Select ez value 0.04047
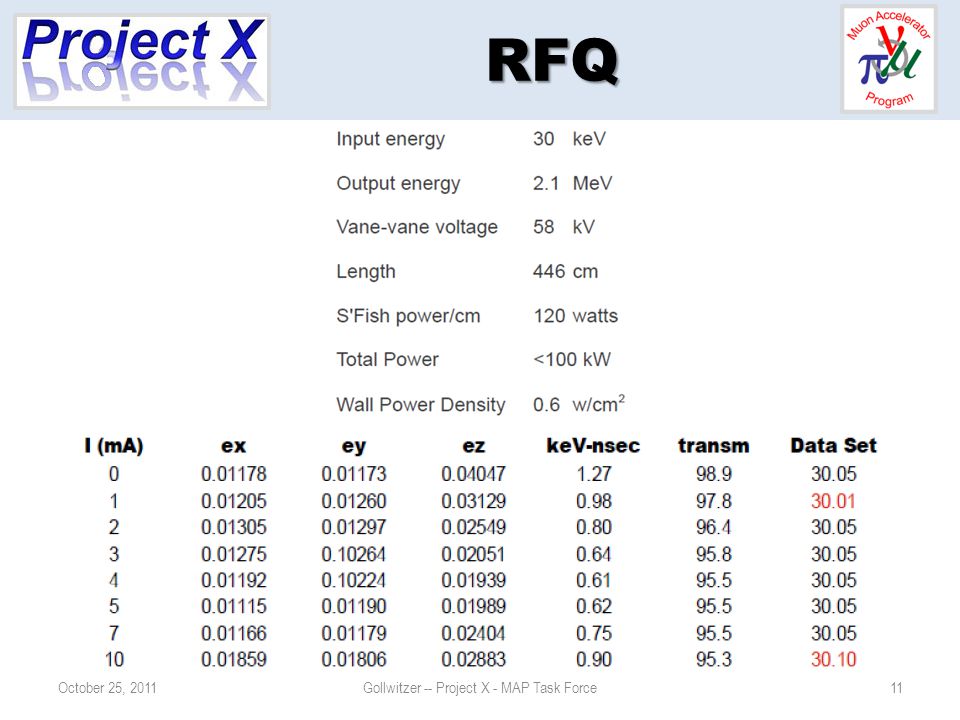The width and height of the screenshot is (960, 720). (x=474, y=474)
